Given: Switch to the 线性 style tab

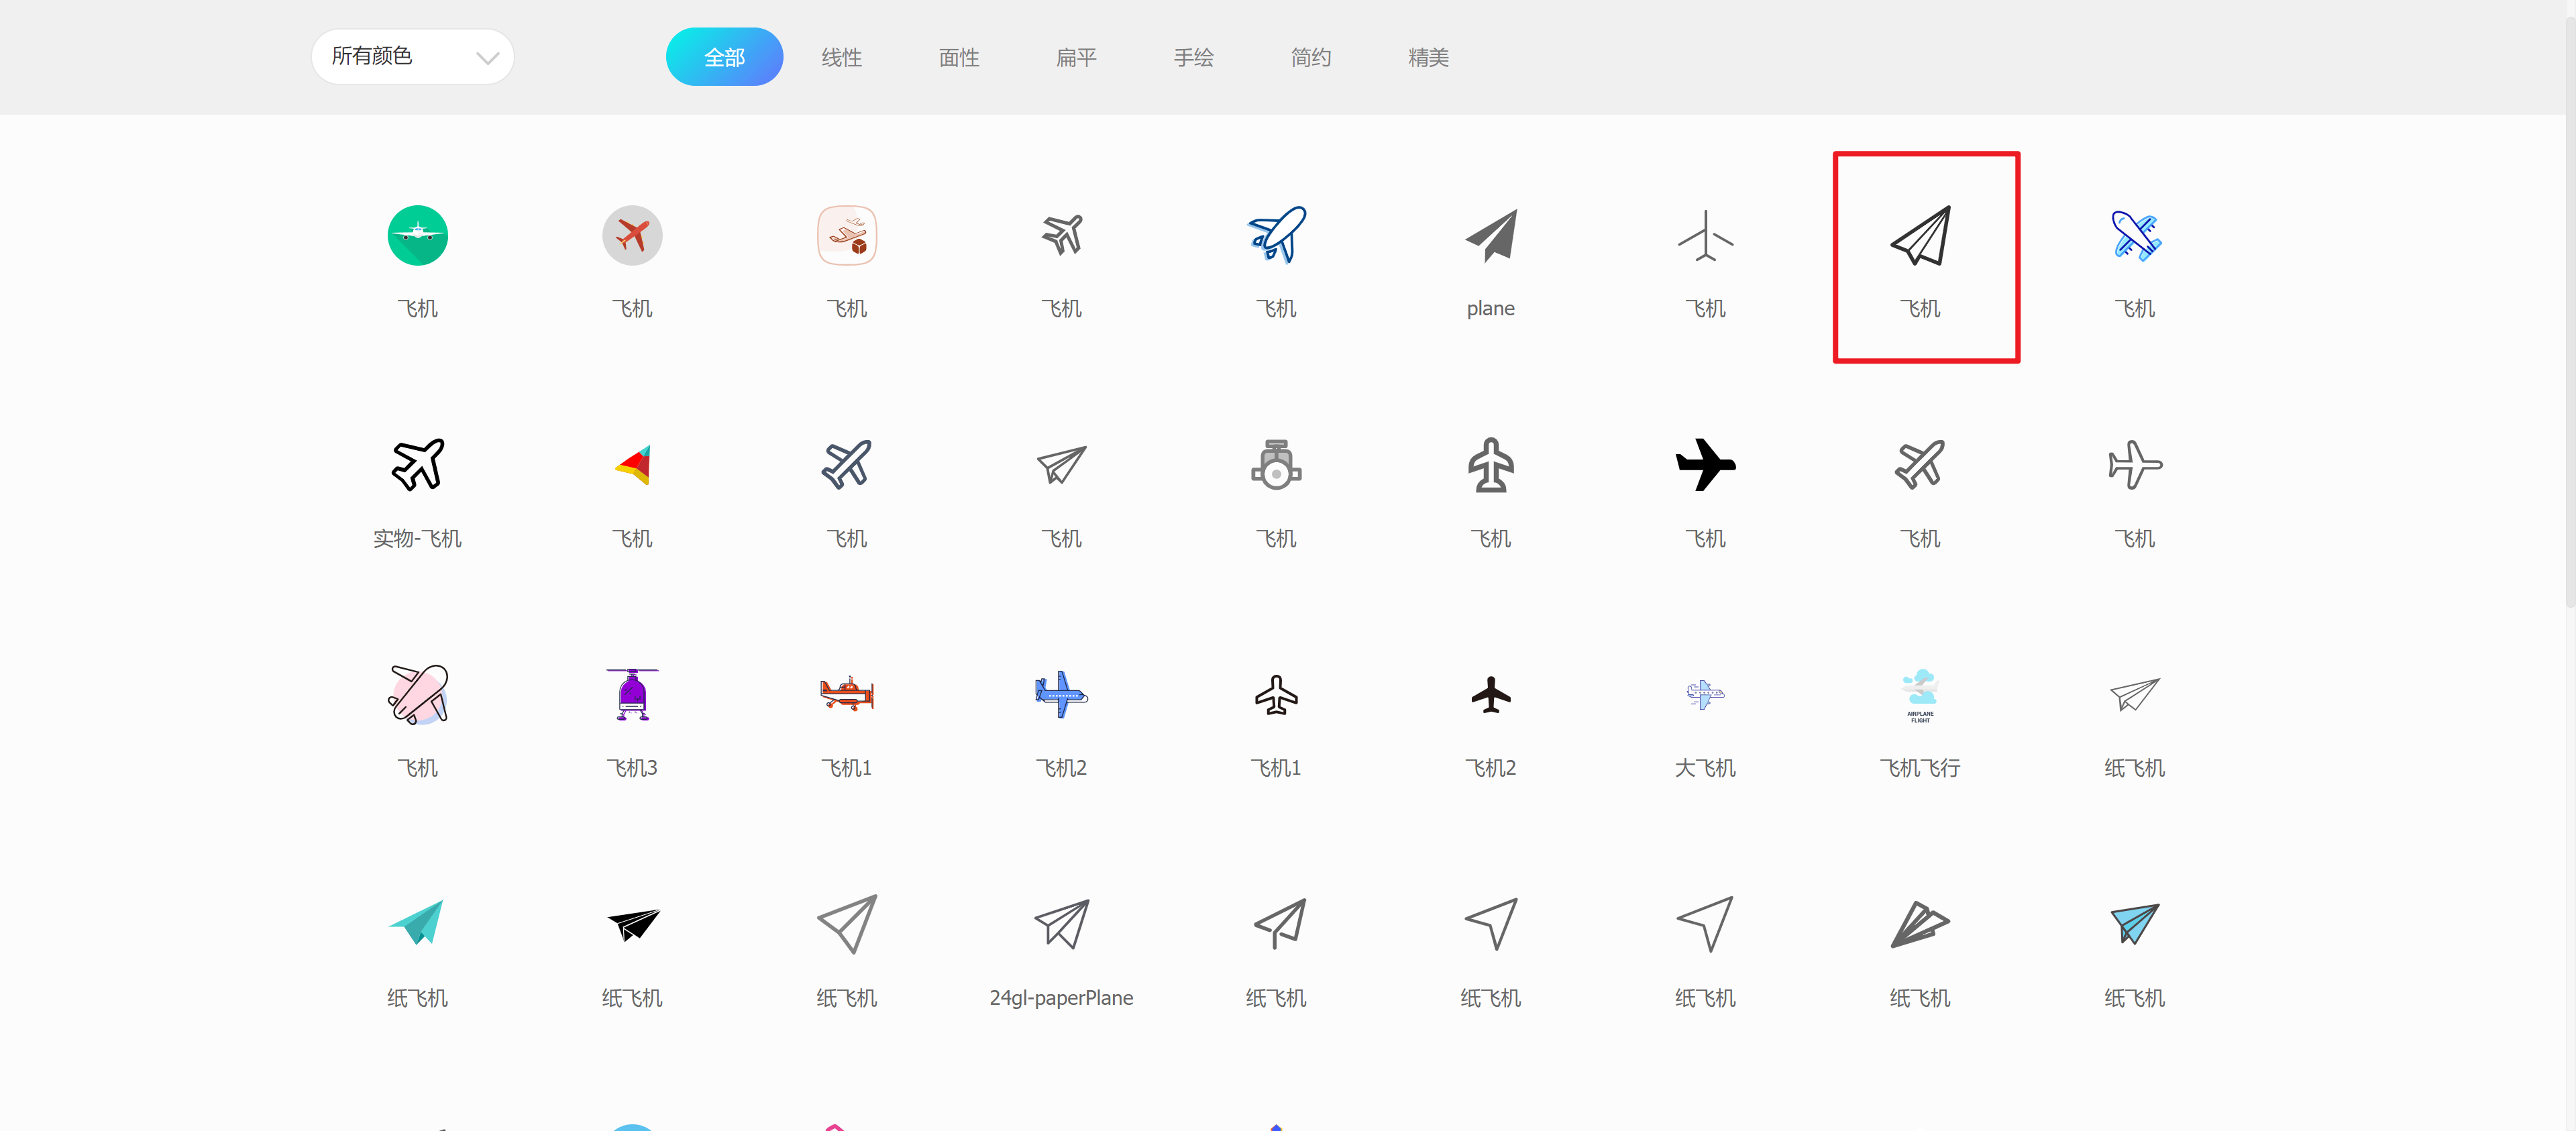Looking at the screenshot, I should coord(841,58).
